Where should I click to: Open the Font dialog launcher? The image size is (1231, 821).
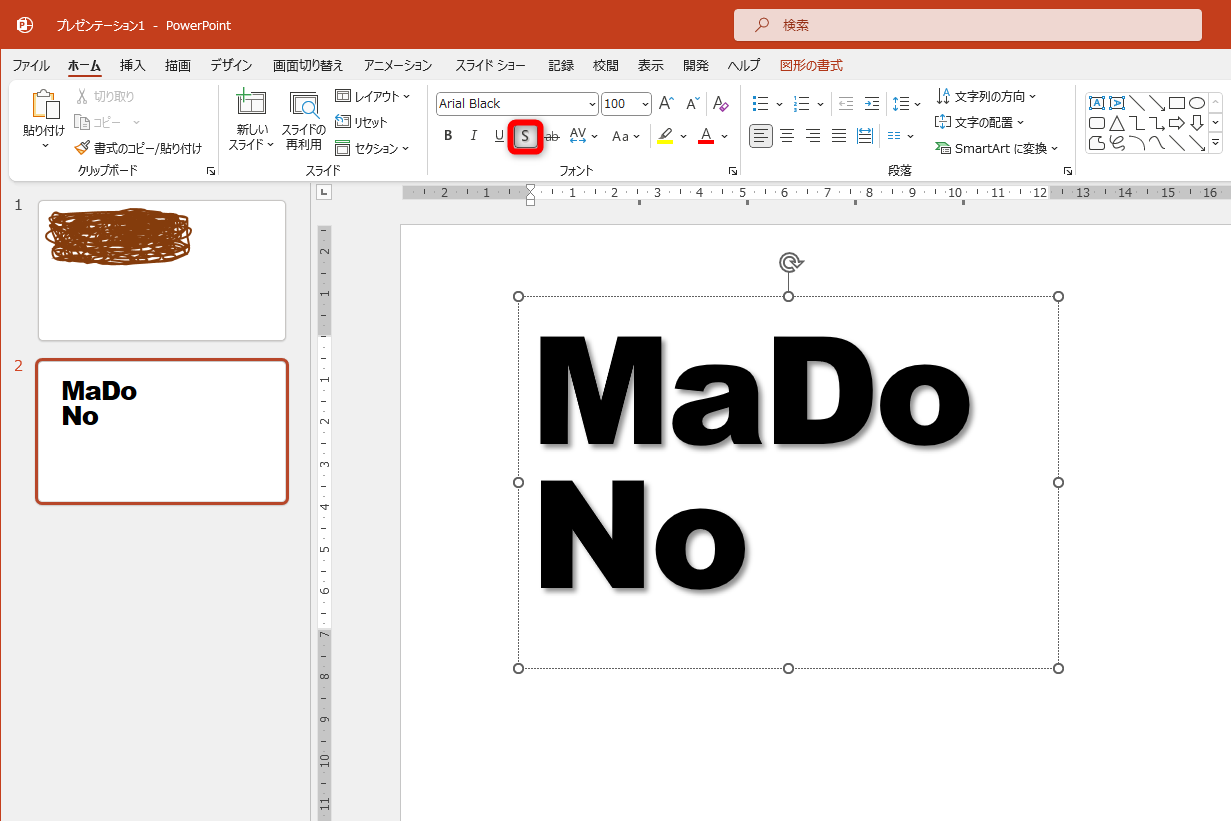click(732, 172)
